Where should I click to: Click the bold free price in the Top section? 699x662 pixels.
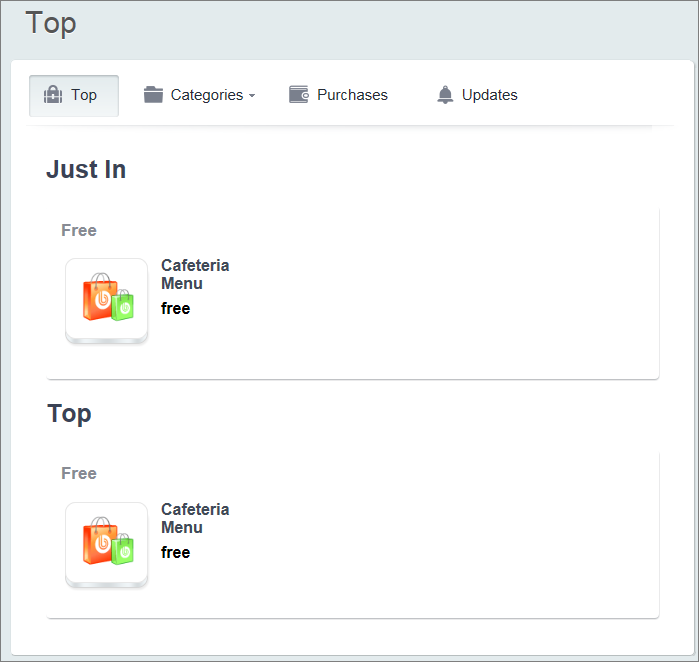pos(175,552)
